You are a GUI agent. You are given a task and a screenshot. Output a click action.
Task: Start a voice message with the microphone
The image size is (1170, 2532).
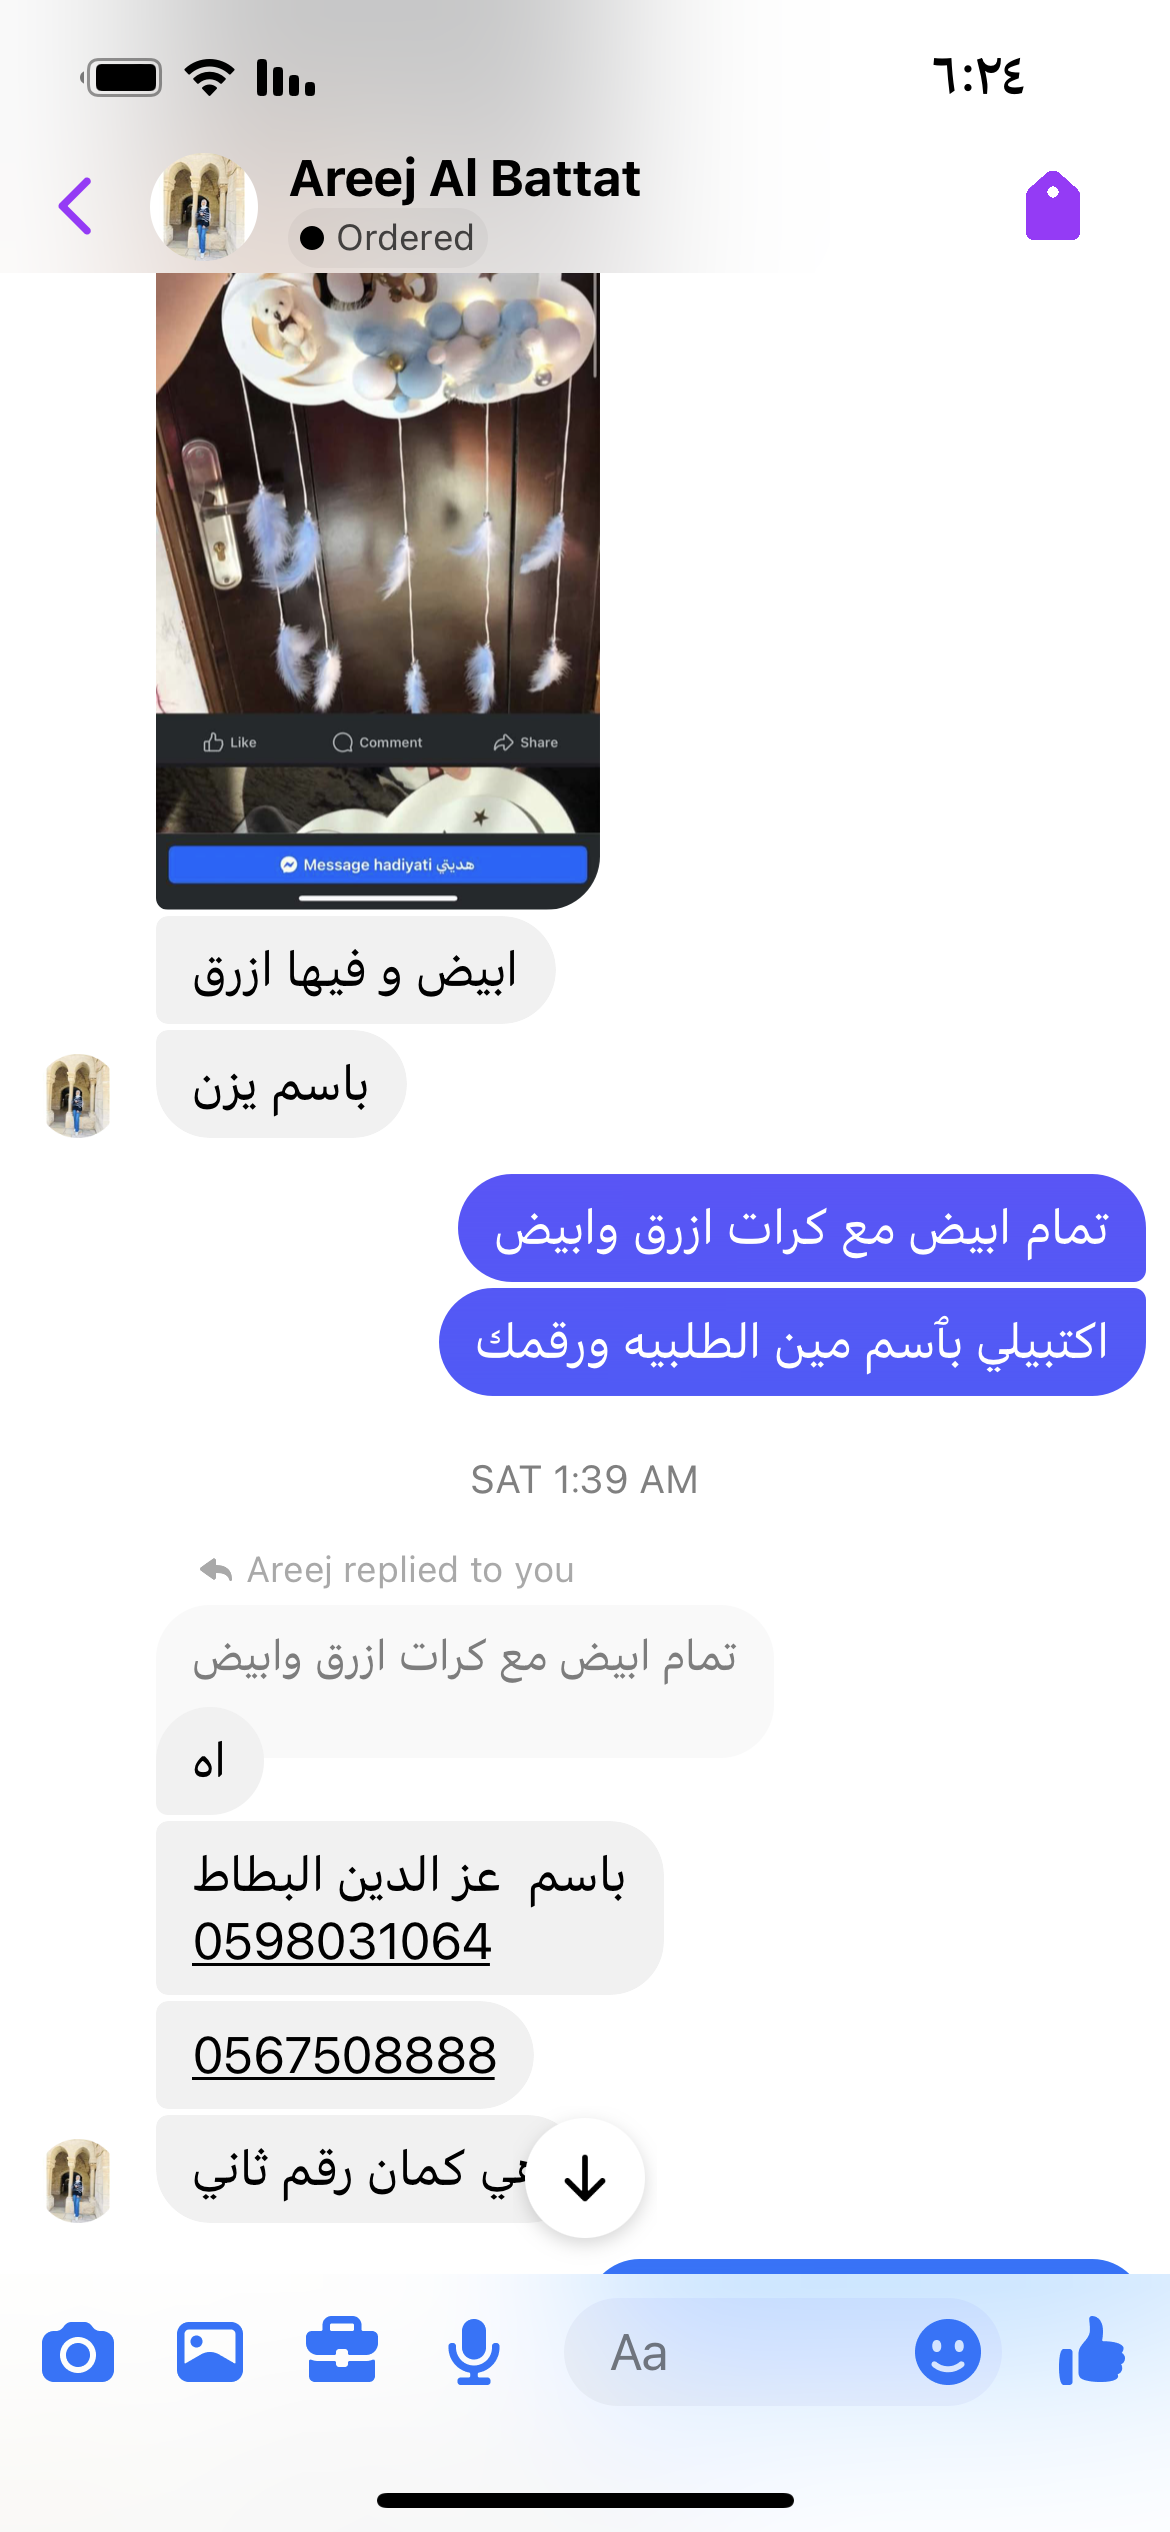[x=474, y=2352]
